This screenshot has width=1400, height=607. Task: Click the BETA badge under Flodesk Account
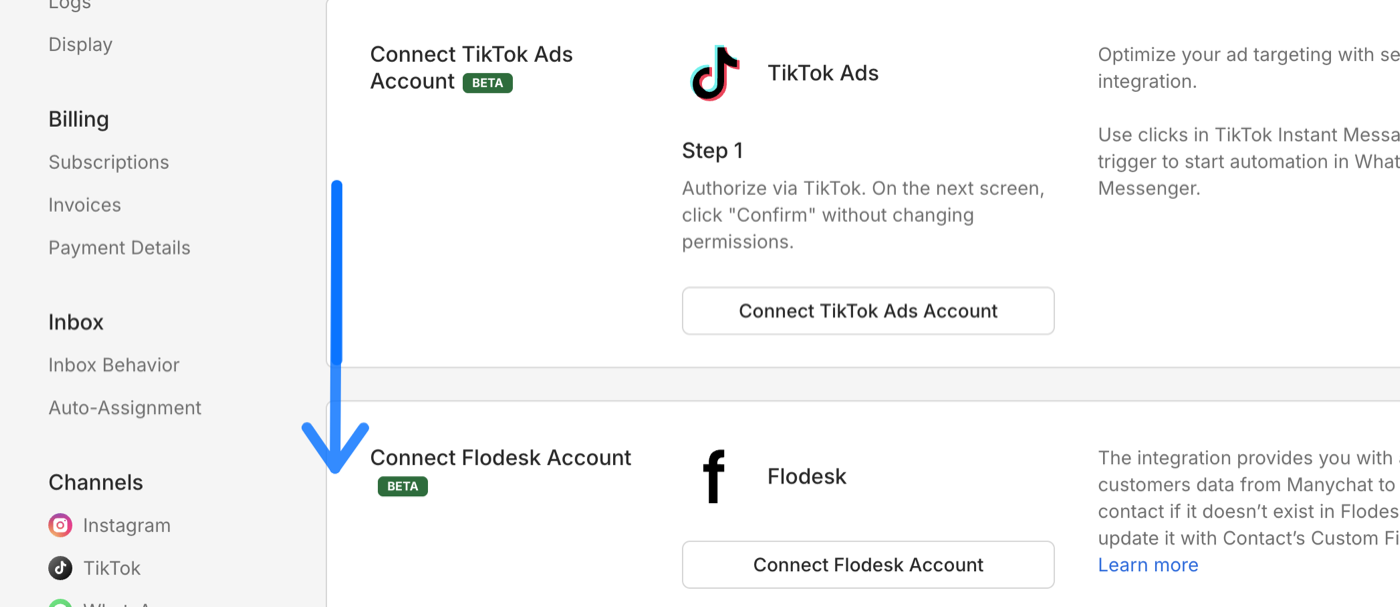(403, 486)
